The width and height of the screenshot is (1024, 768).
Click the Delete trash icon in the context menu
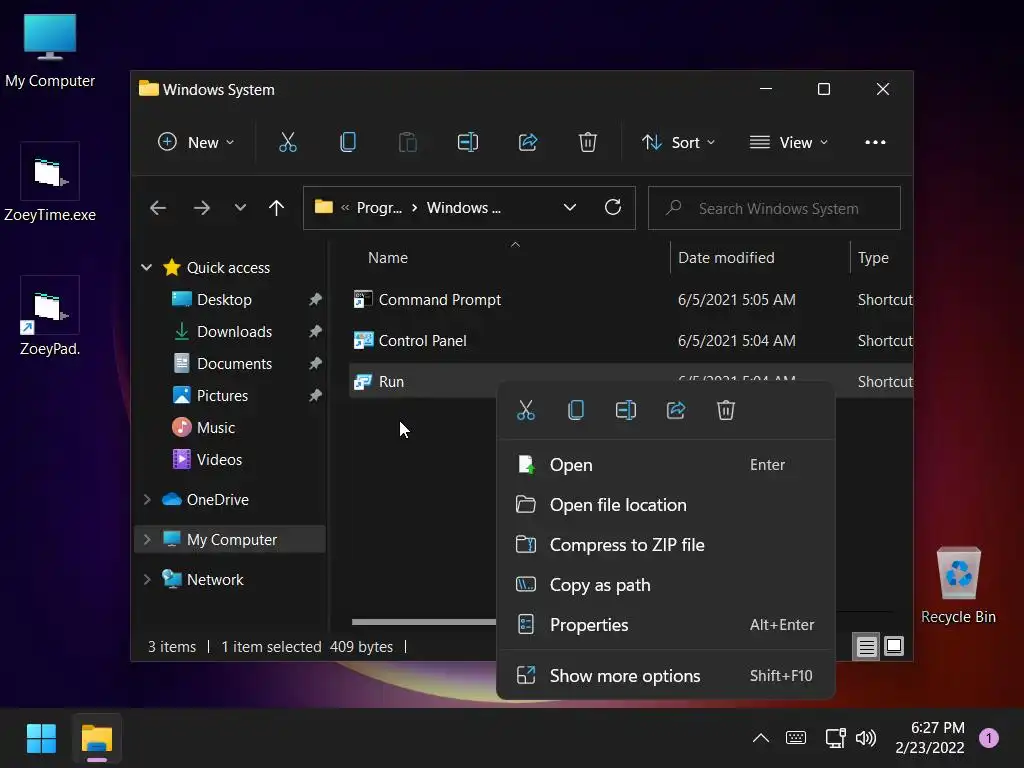(726, 410)
